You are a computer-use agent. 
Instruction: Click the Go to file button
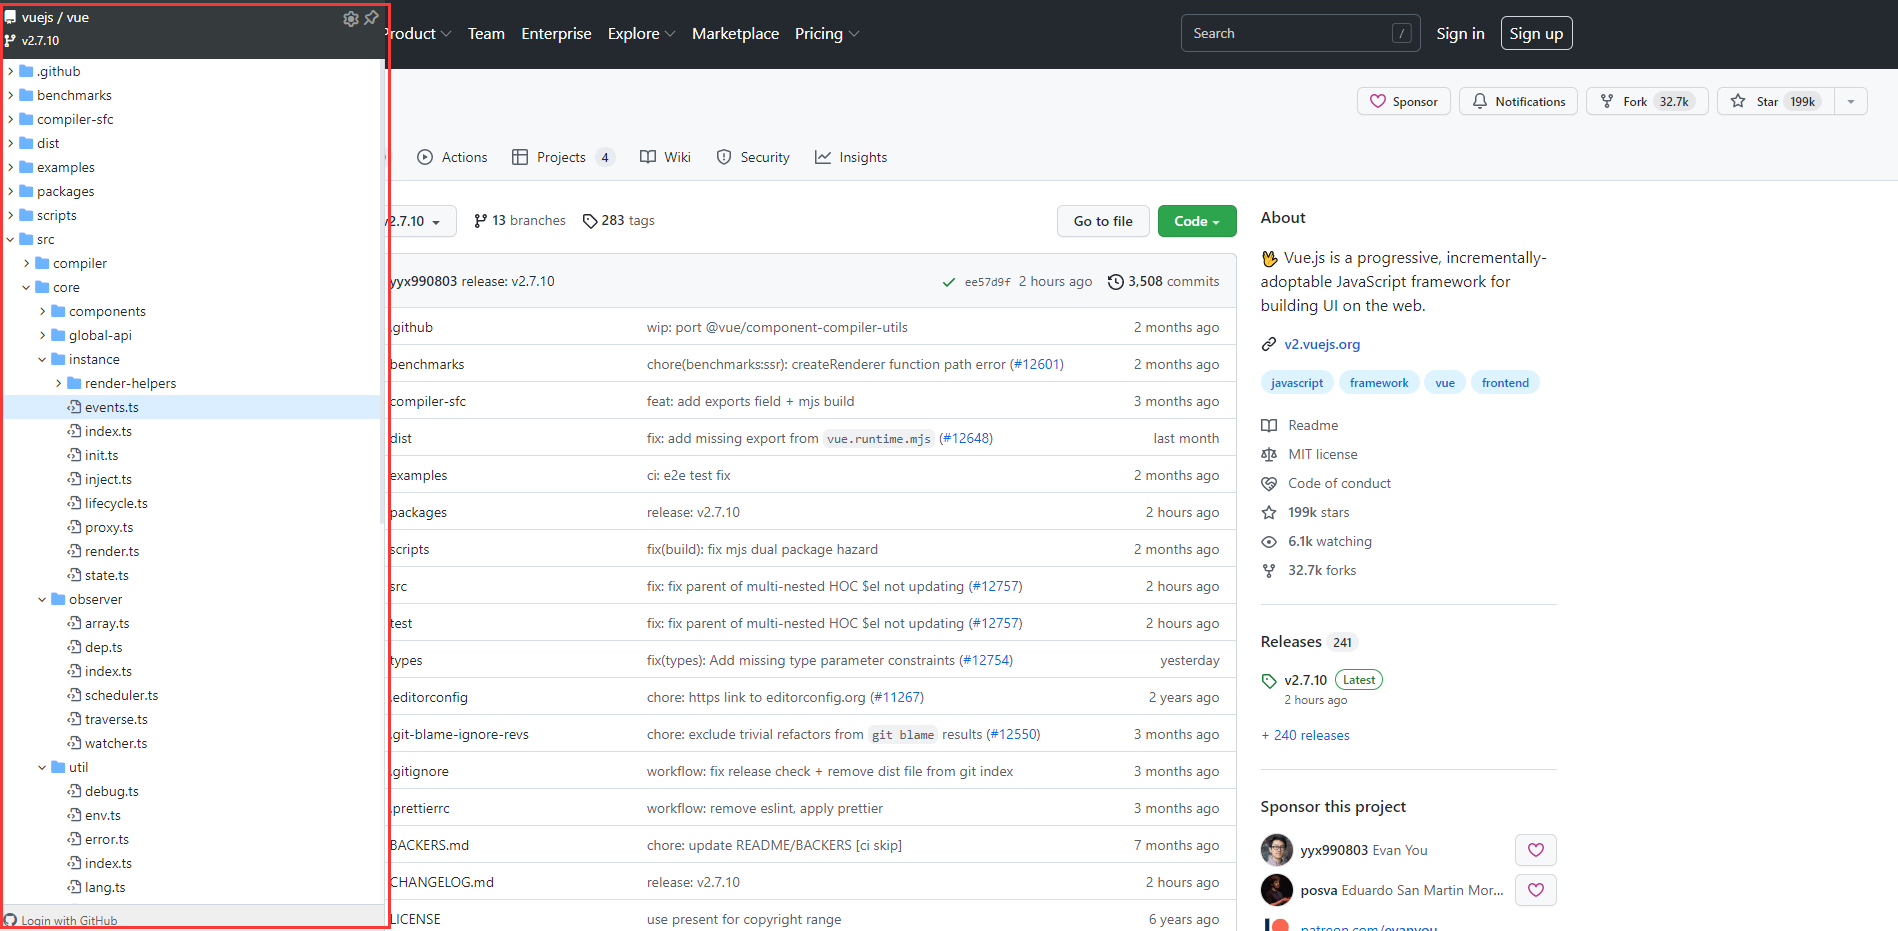1103,221
